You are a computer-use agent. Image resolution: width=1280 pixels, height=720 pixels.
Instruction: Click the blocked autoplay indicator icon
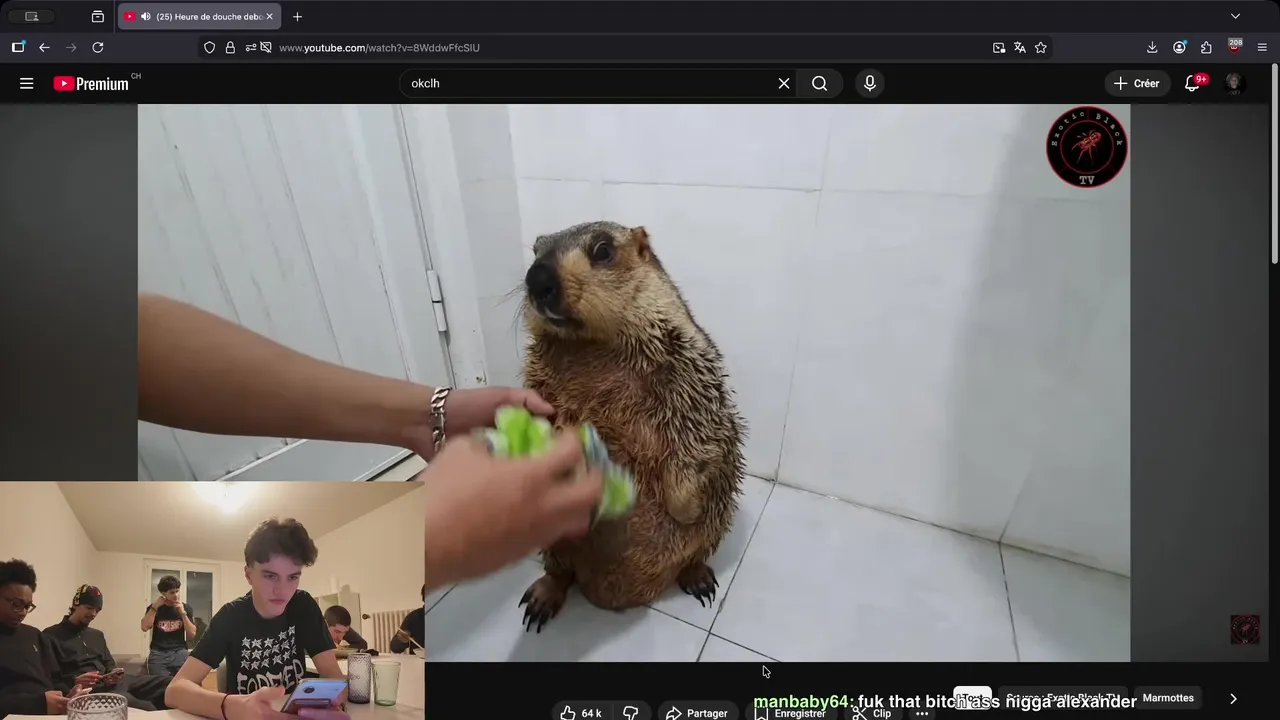[x=266, y=47]
